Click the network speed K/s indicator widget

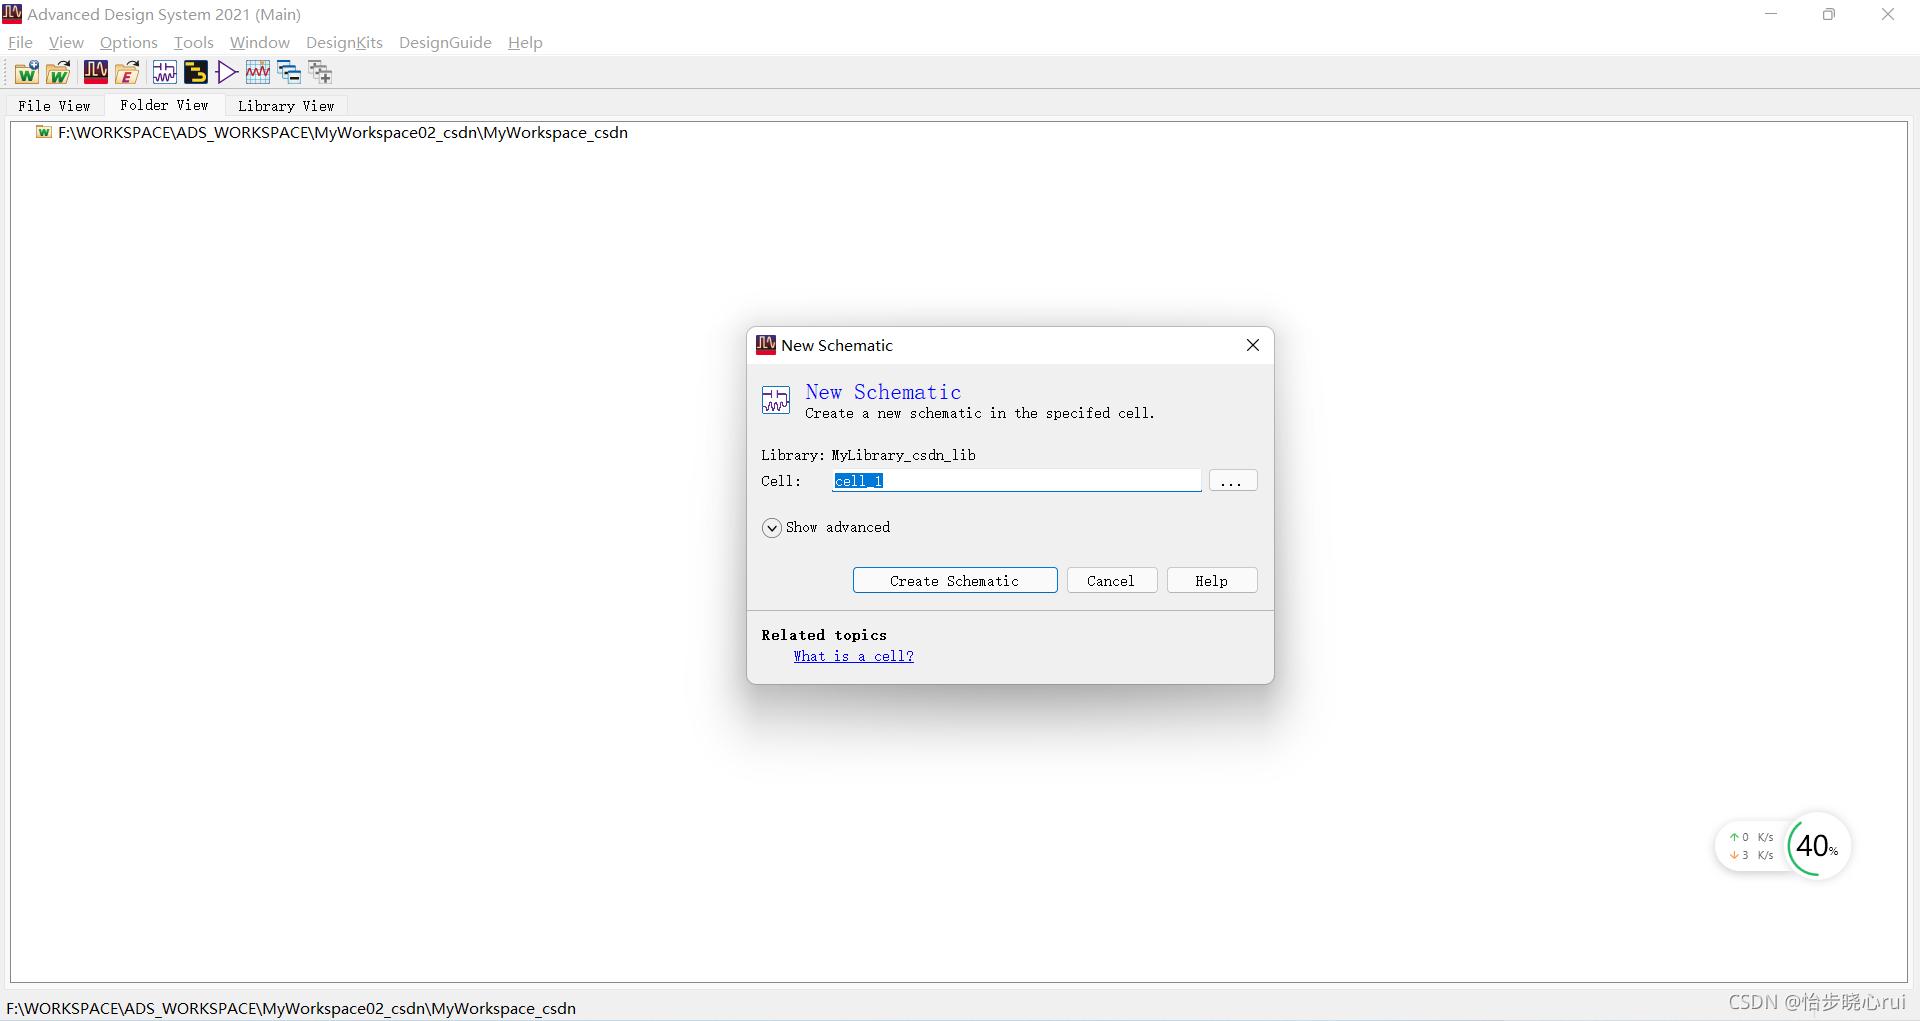tap(1751, 846)
